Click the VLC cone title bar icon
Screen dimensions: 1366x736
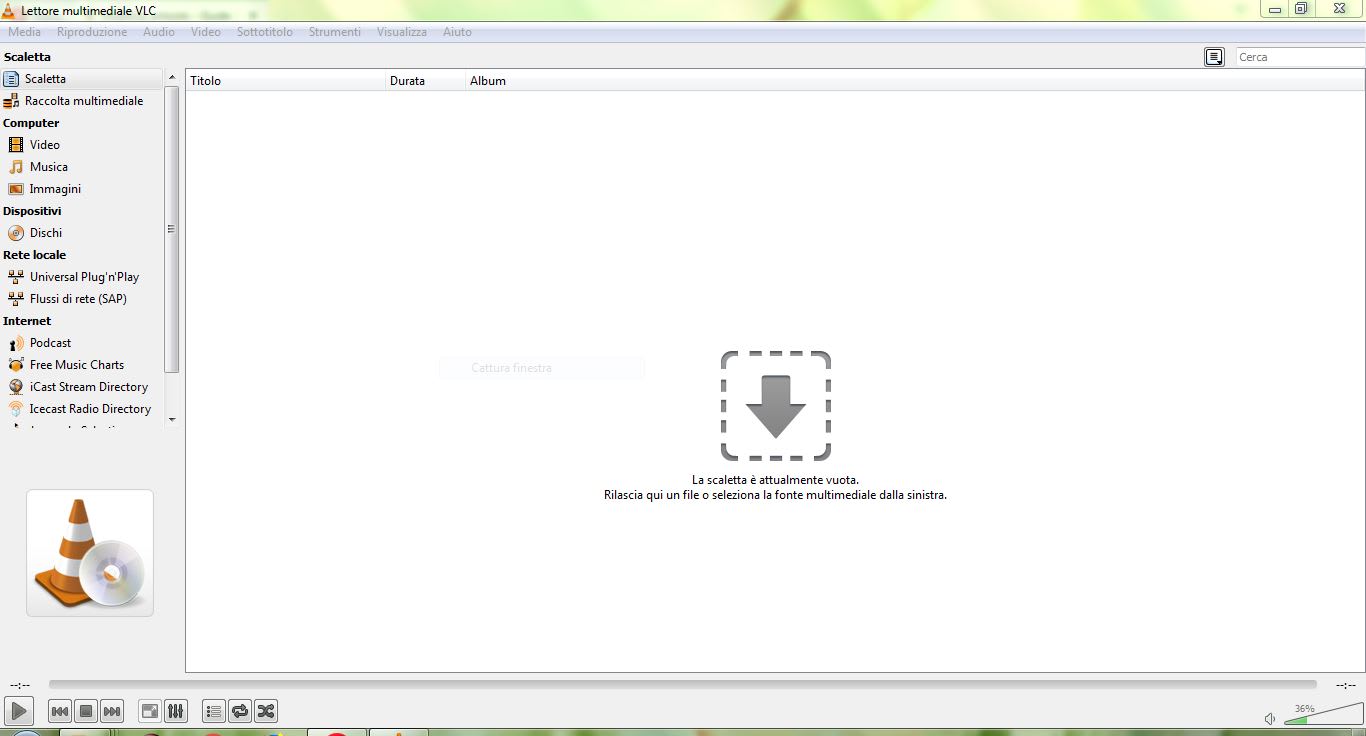(x=11, y=10)
